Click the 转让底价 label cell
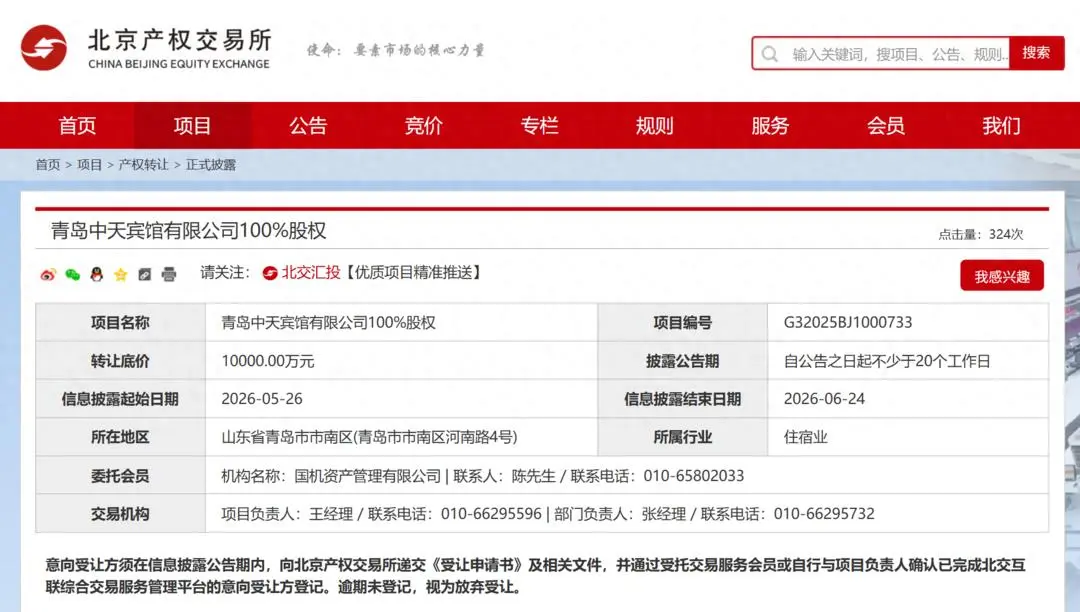This screenshot has height=612, width=1080. [121, 361]
